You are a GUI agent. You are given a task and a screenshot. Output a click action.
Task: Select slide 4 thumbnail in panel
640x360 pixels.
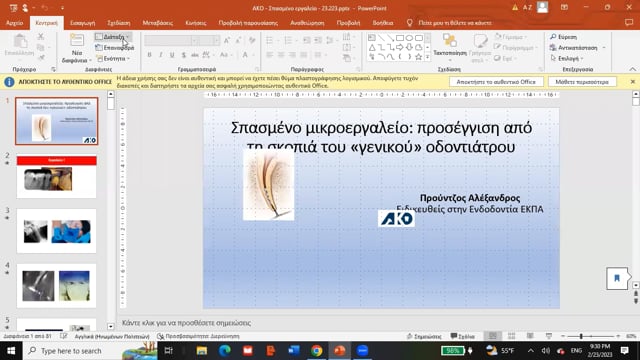[56, 286]
